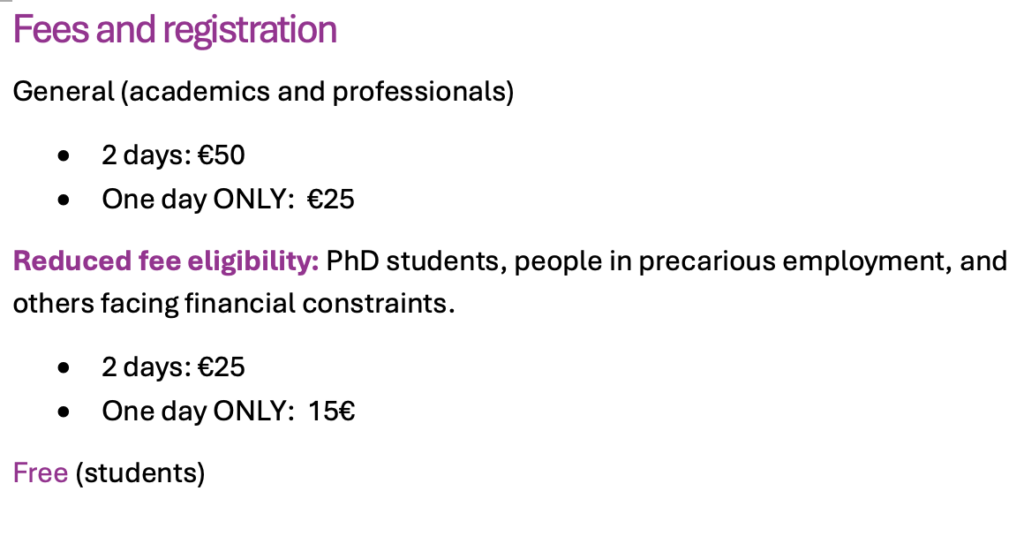Click the '€50' price text
1024x544 pixels.
(x=221, y=155)
